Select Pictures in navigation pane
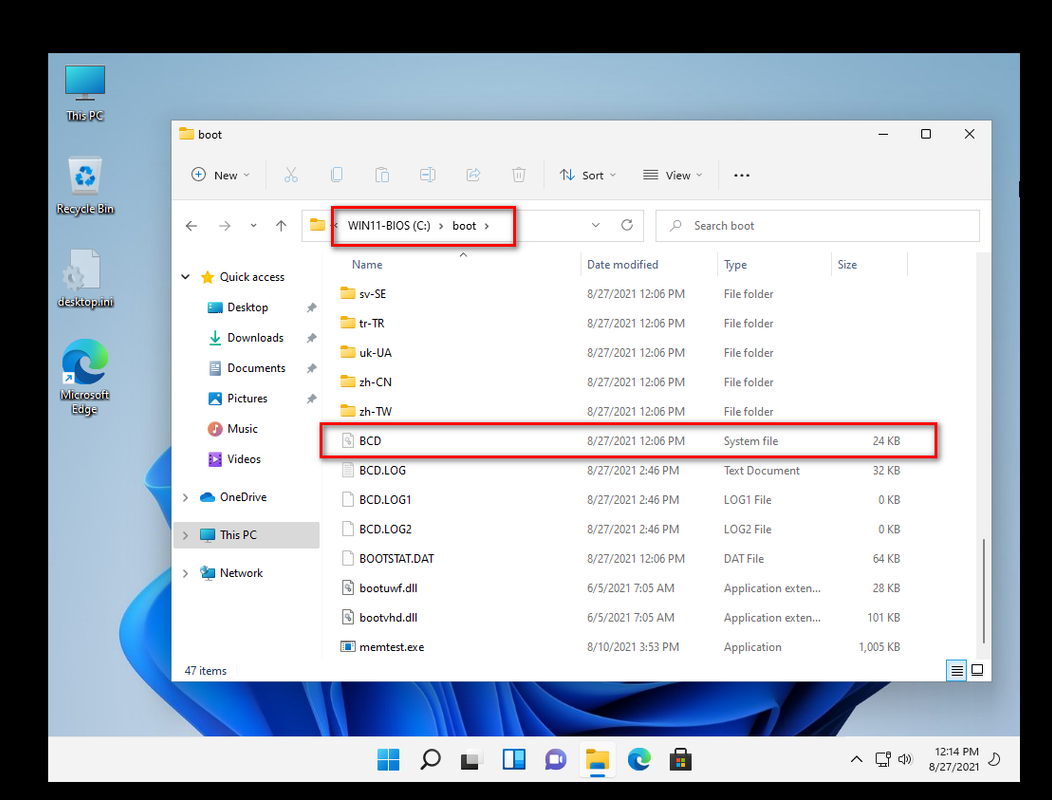 [247, 398]
